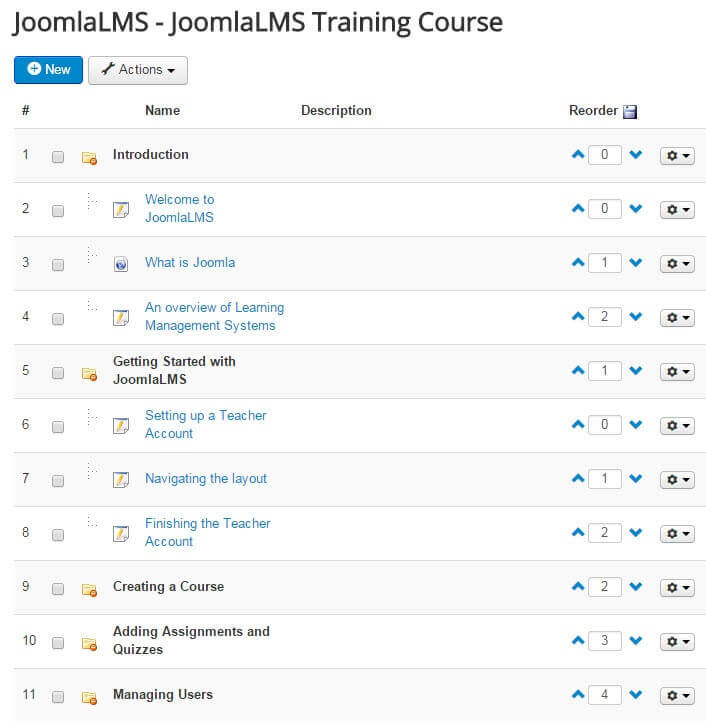
Task: Move Introduction up with its up arrow
Action: [x=578, y=154]
